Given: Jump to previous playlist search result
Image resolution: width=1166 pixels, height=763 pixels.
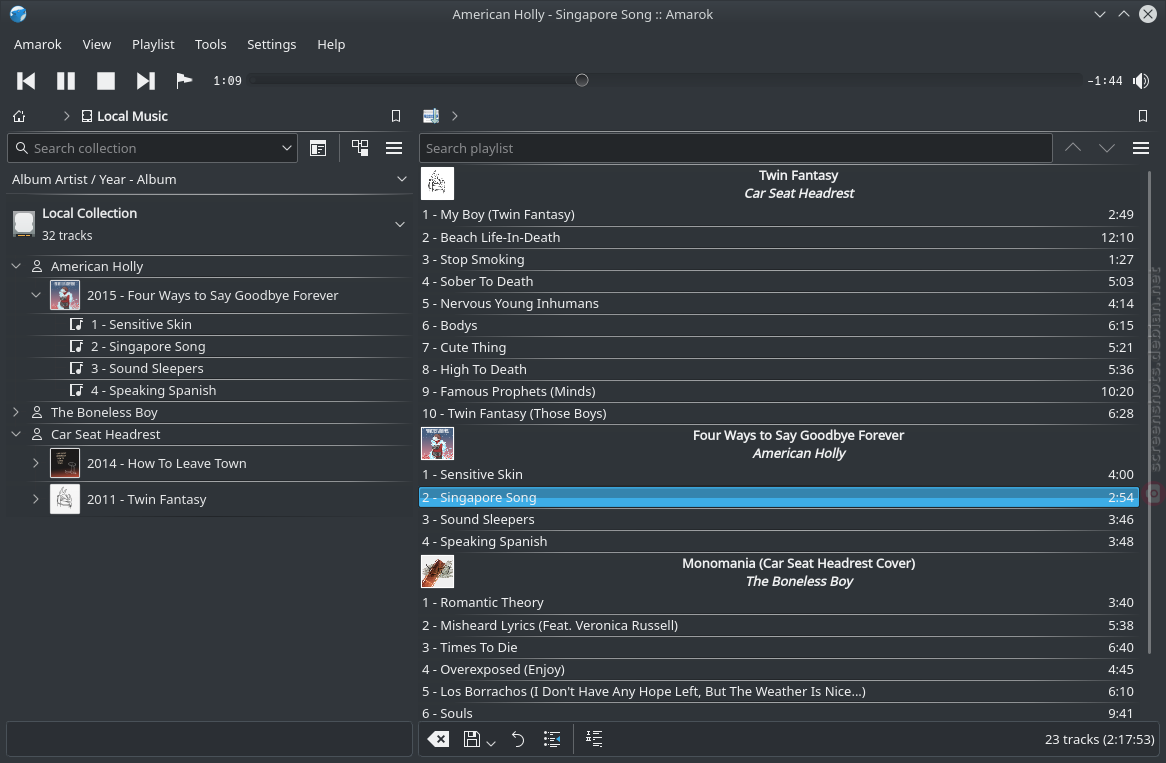Looking at the screenshot, I should [x=1073, y=148].
